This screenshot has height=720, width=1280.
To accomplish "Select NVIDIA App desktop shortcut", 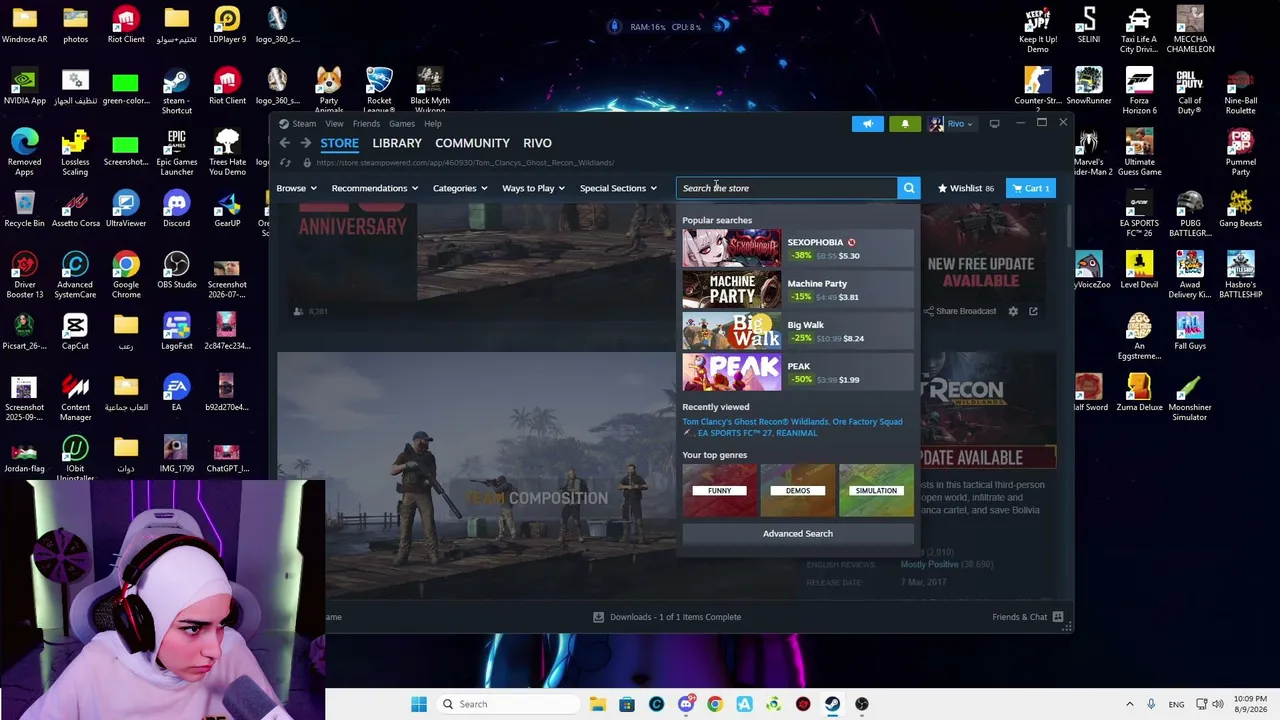I will (x=24, y=87).
